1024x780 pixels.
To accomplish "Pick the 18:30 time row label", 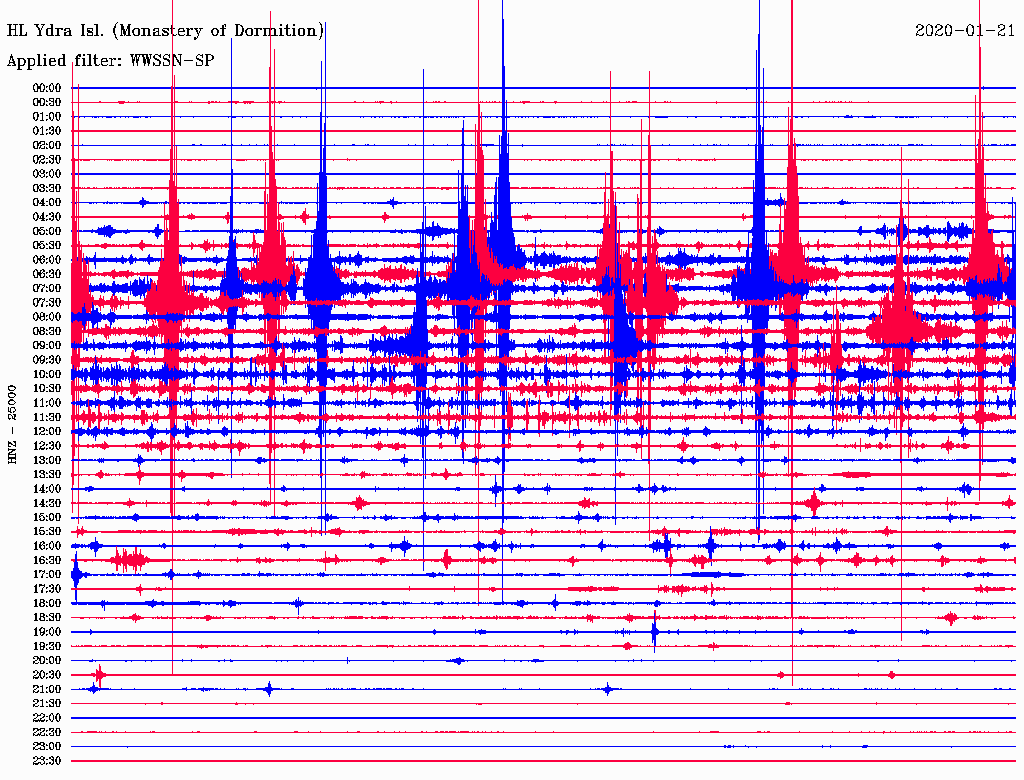I will [x=47, y=618].
